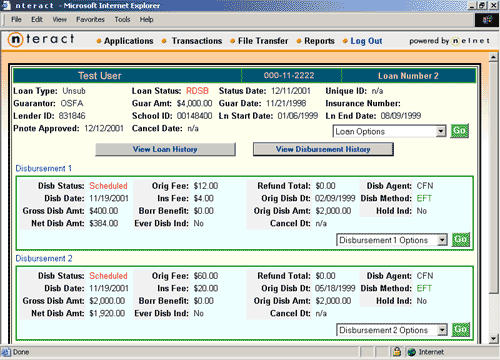Click Log Out link
The height and width of the screenshot is (360, 500).
click(366, 41)
